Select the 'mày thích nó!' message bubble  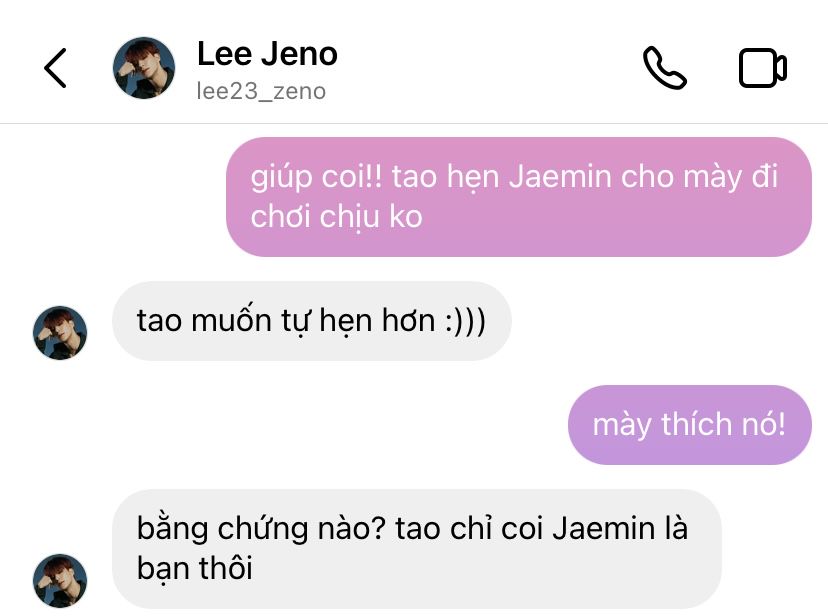click(690, 425)
